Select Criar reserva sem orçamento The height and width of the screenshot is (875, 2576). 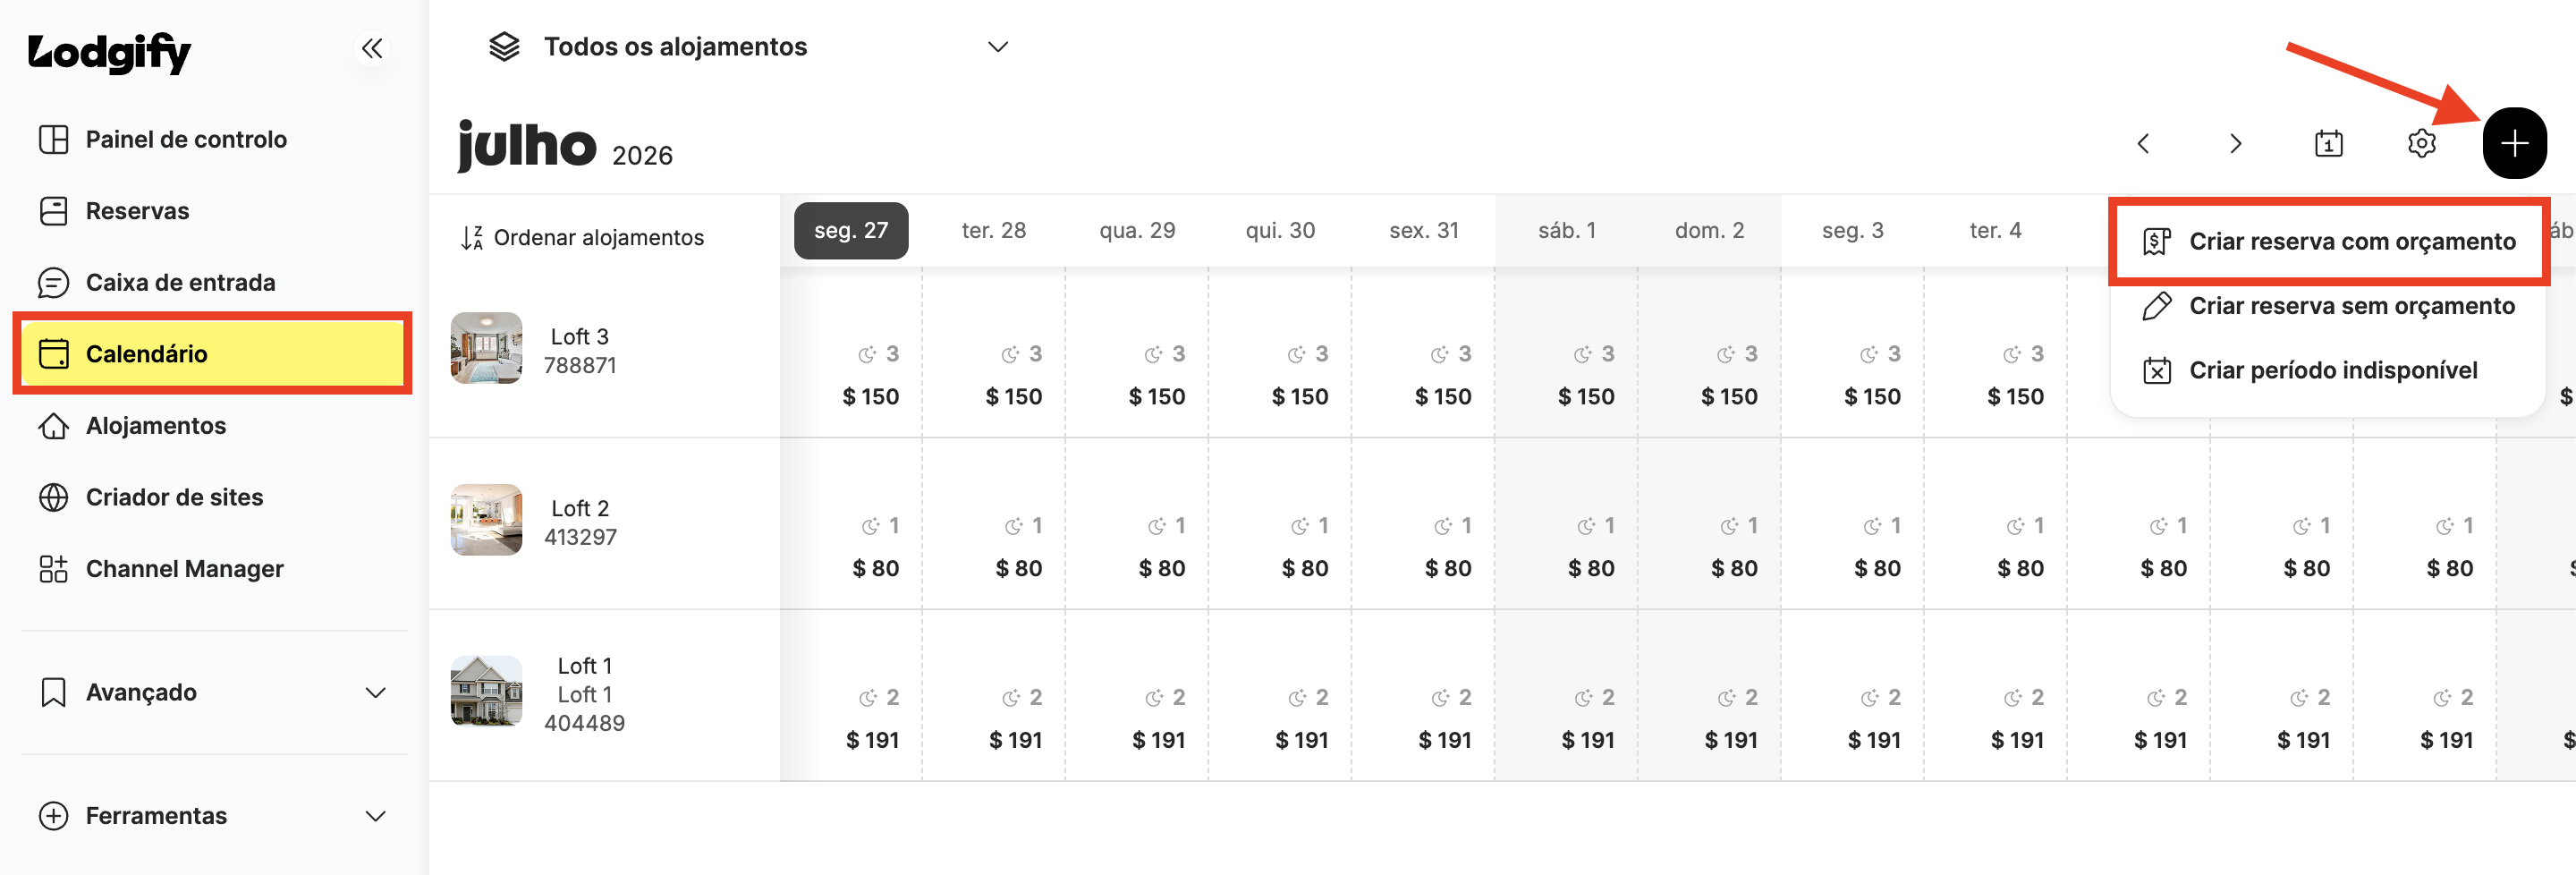tap(2328, 306)
